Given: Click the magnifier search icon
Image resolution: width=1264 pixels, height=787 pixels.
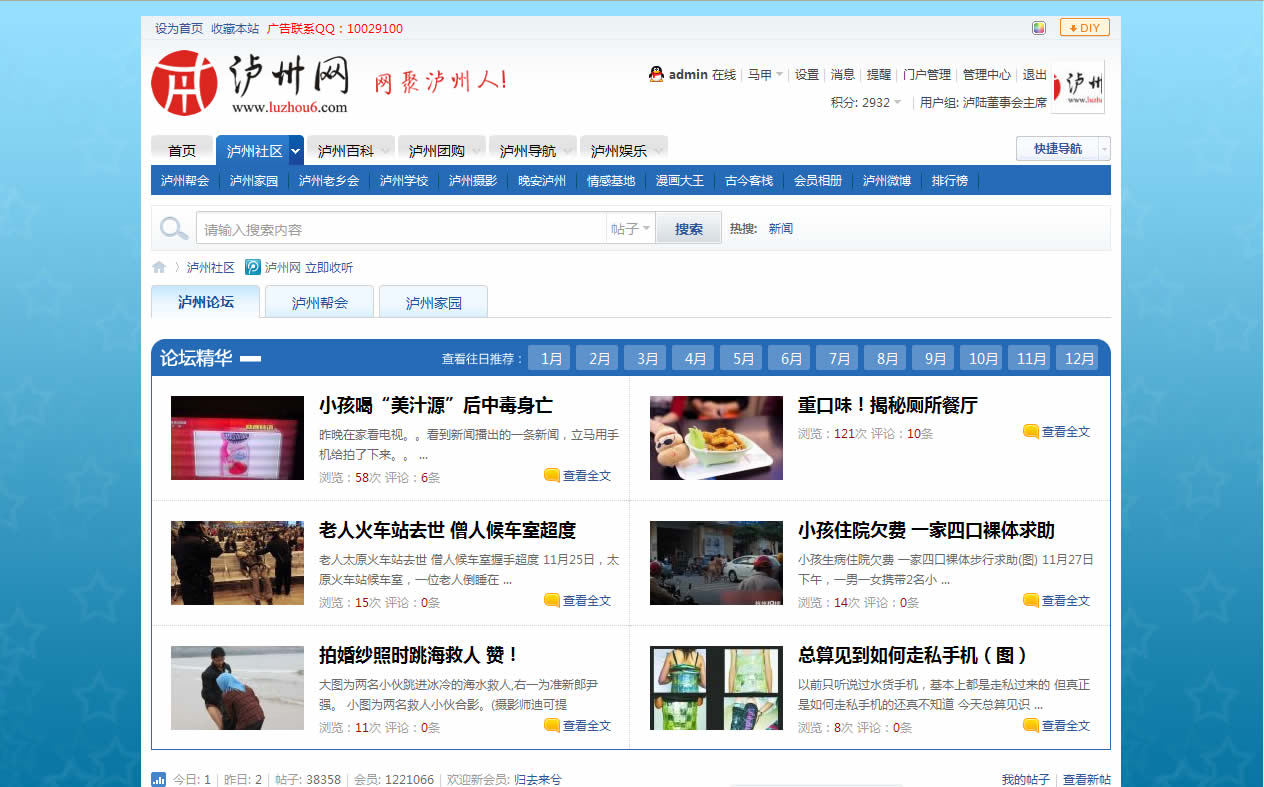Looking at the screenshot, I should pyautogui.click(x=174, y=229).
